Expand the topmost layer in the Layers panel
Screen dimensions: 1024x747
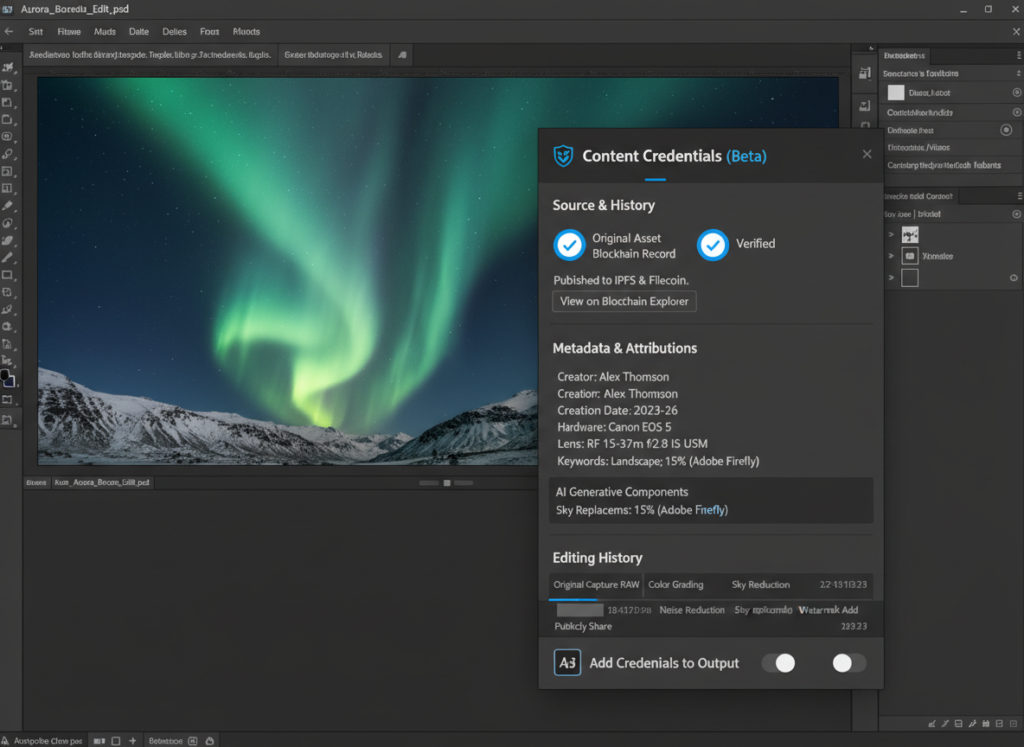tap(891, 234)
